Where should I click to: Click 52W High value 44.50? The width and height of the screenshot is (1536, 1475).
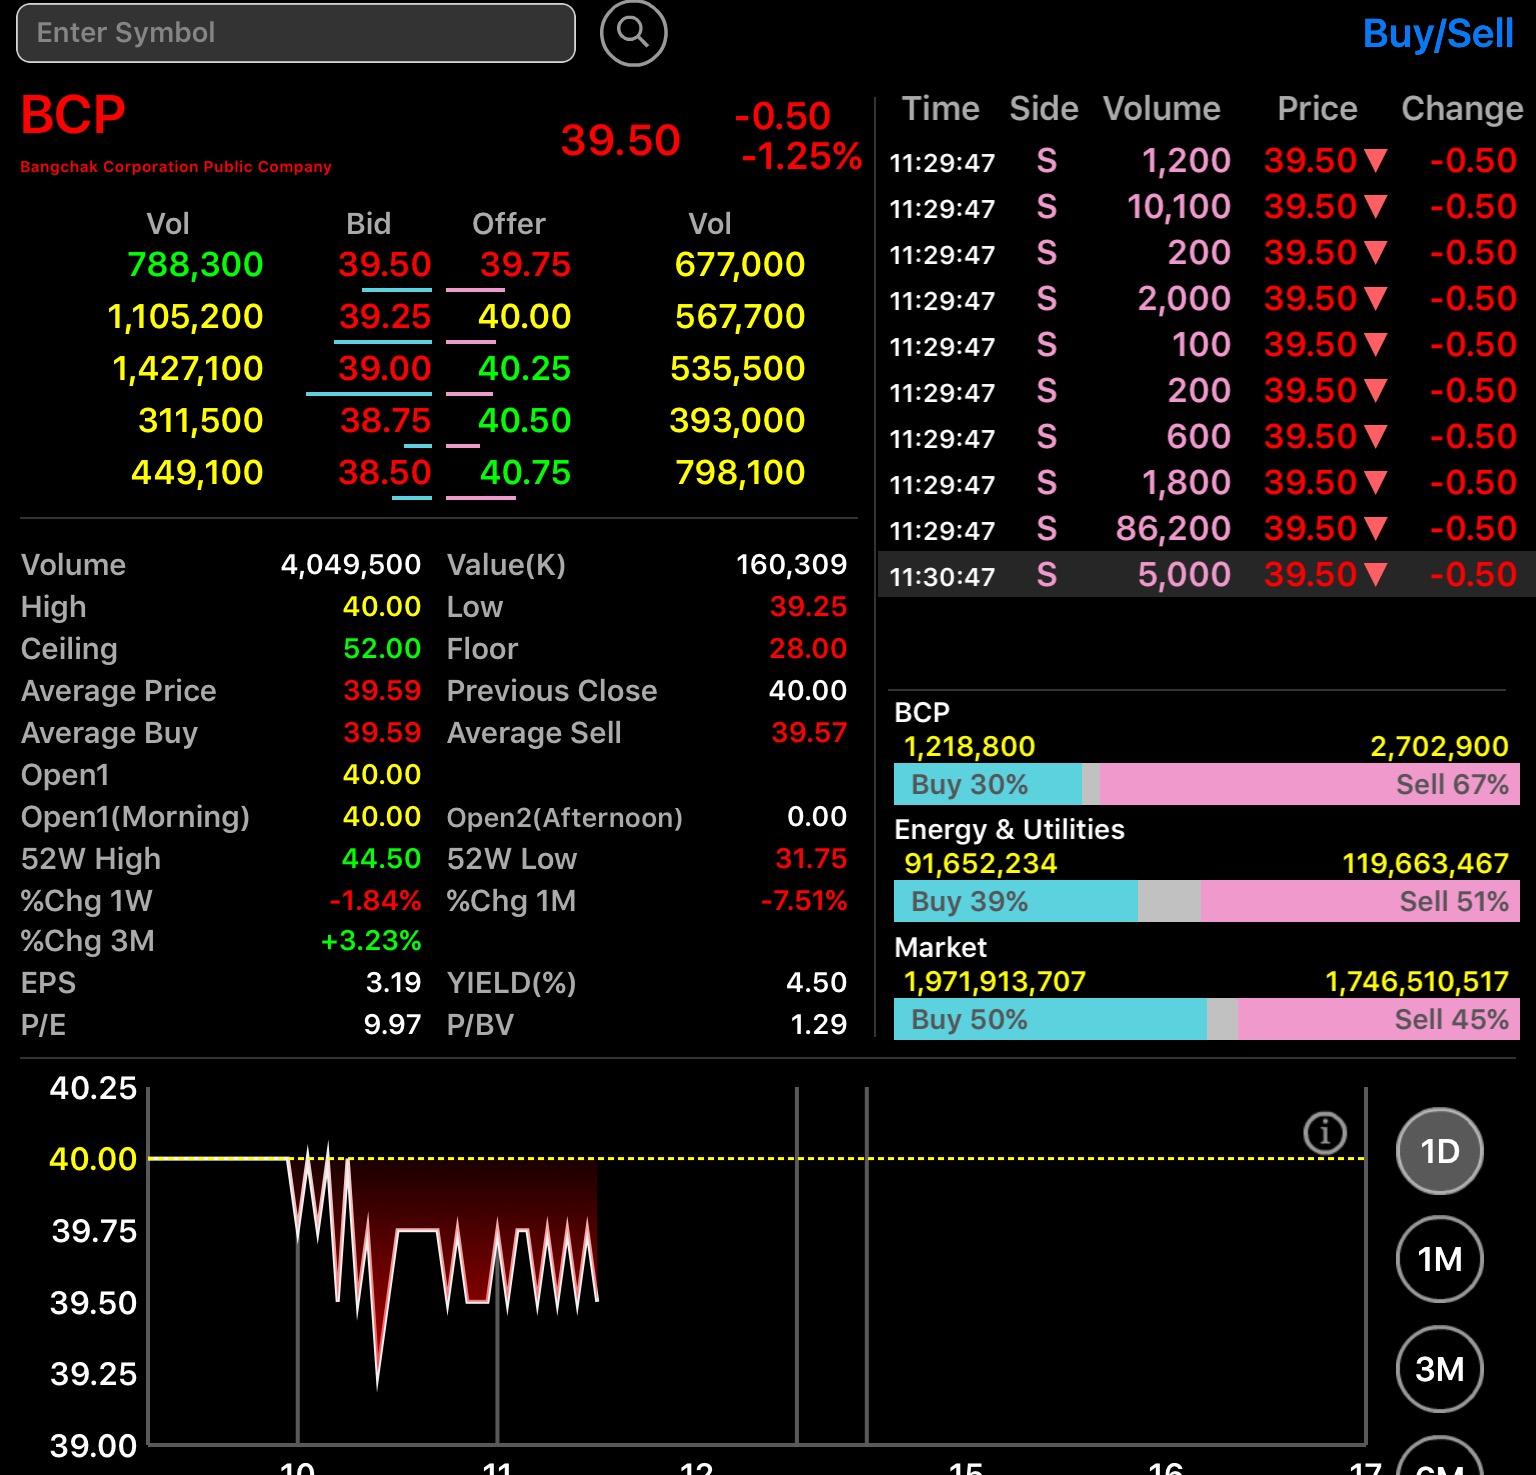tap(382, 858)
